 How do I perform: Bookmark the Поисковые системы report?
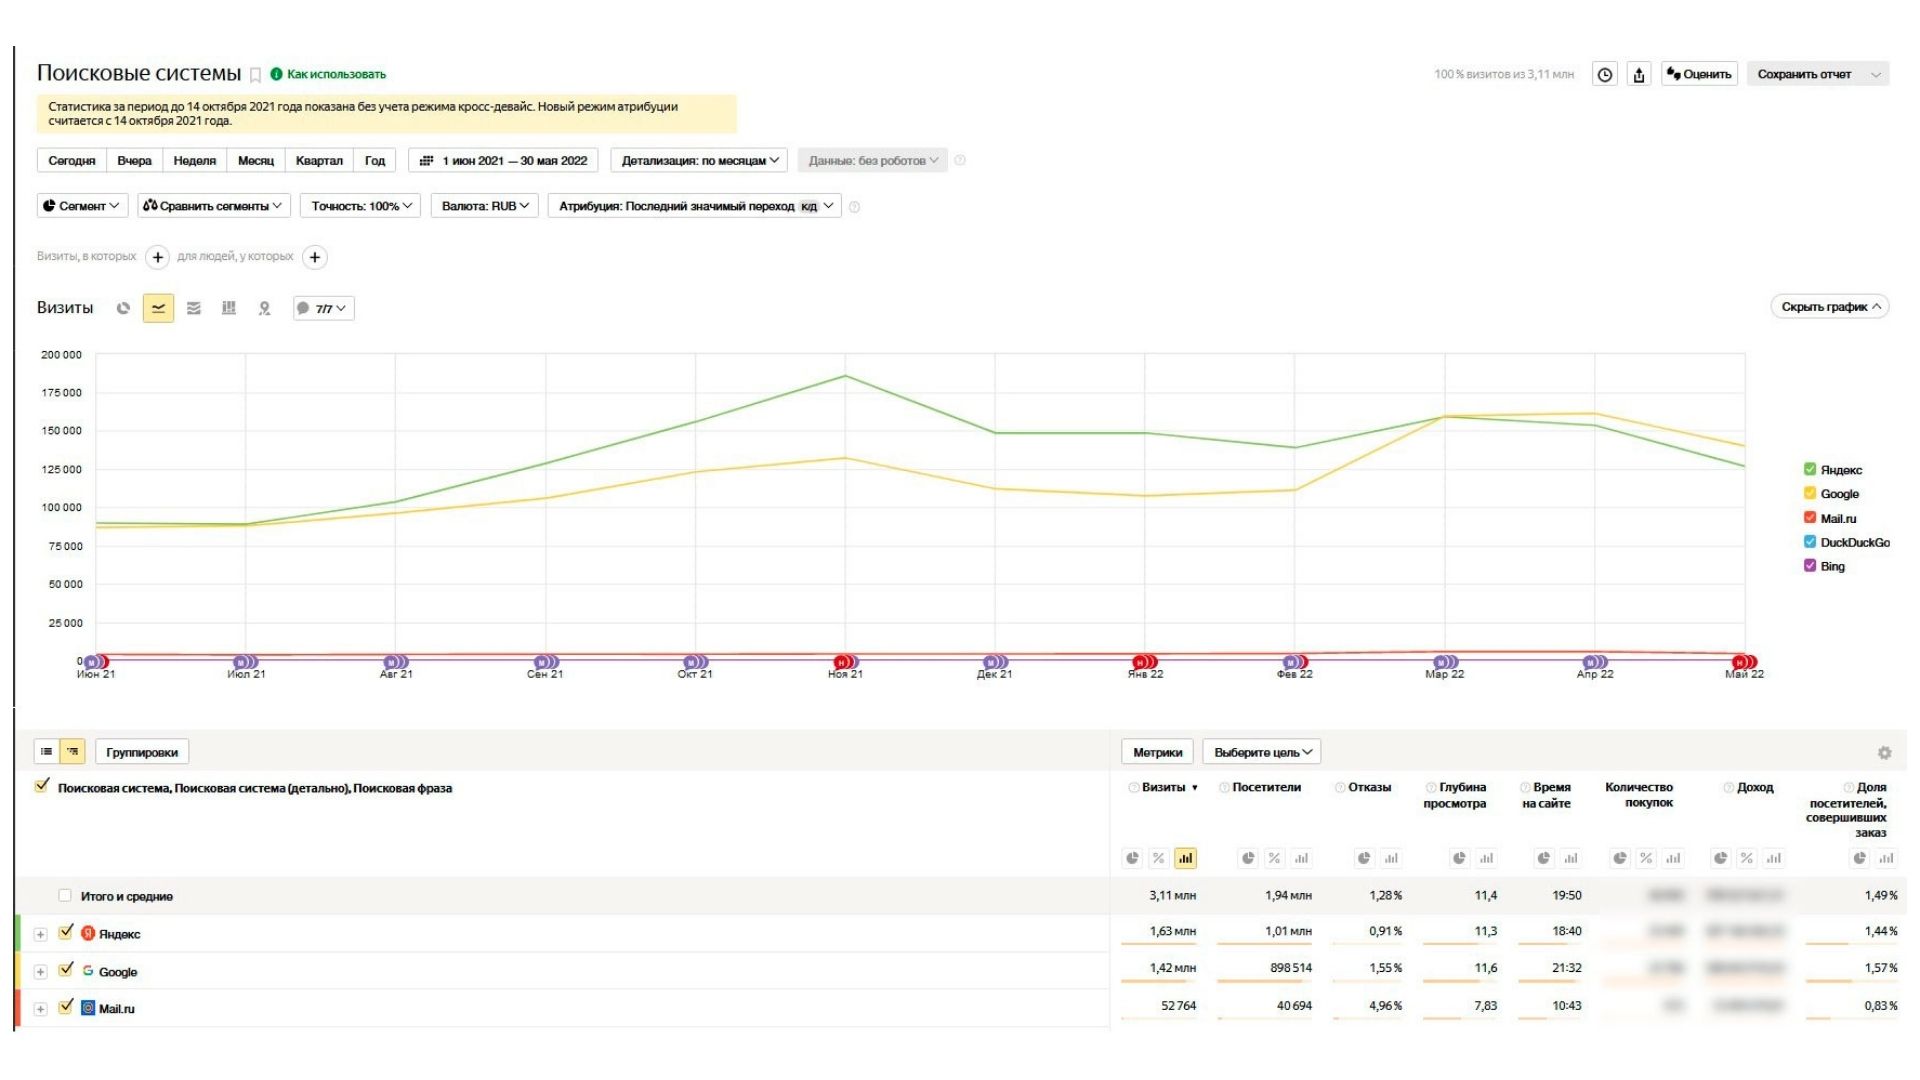tap(256, 75)
